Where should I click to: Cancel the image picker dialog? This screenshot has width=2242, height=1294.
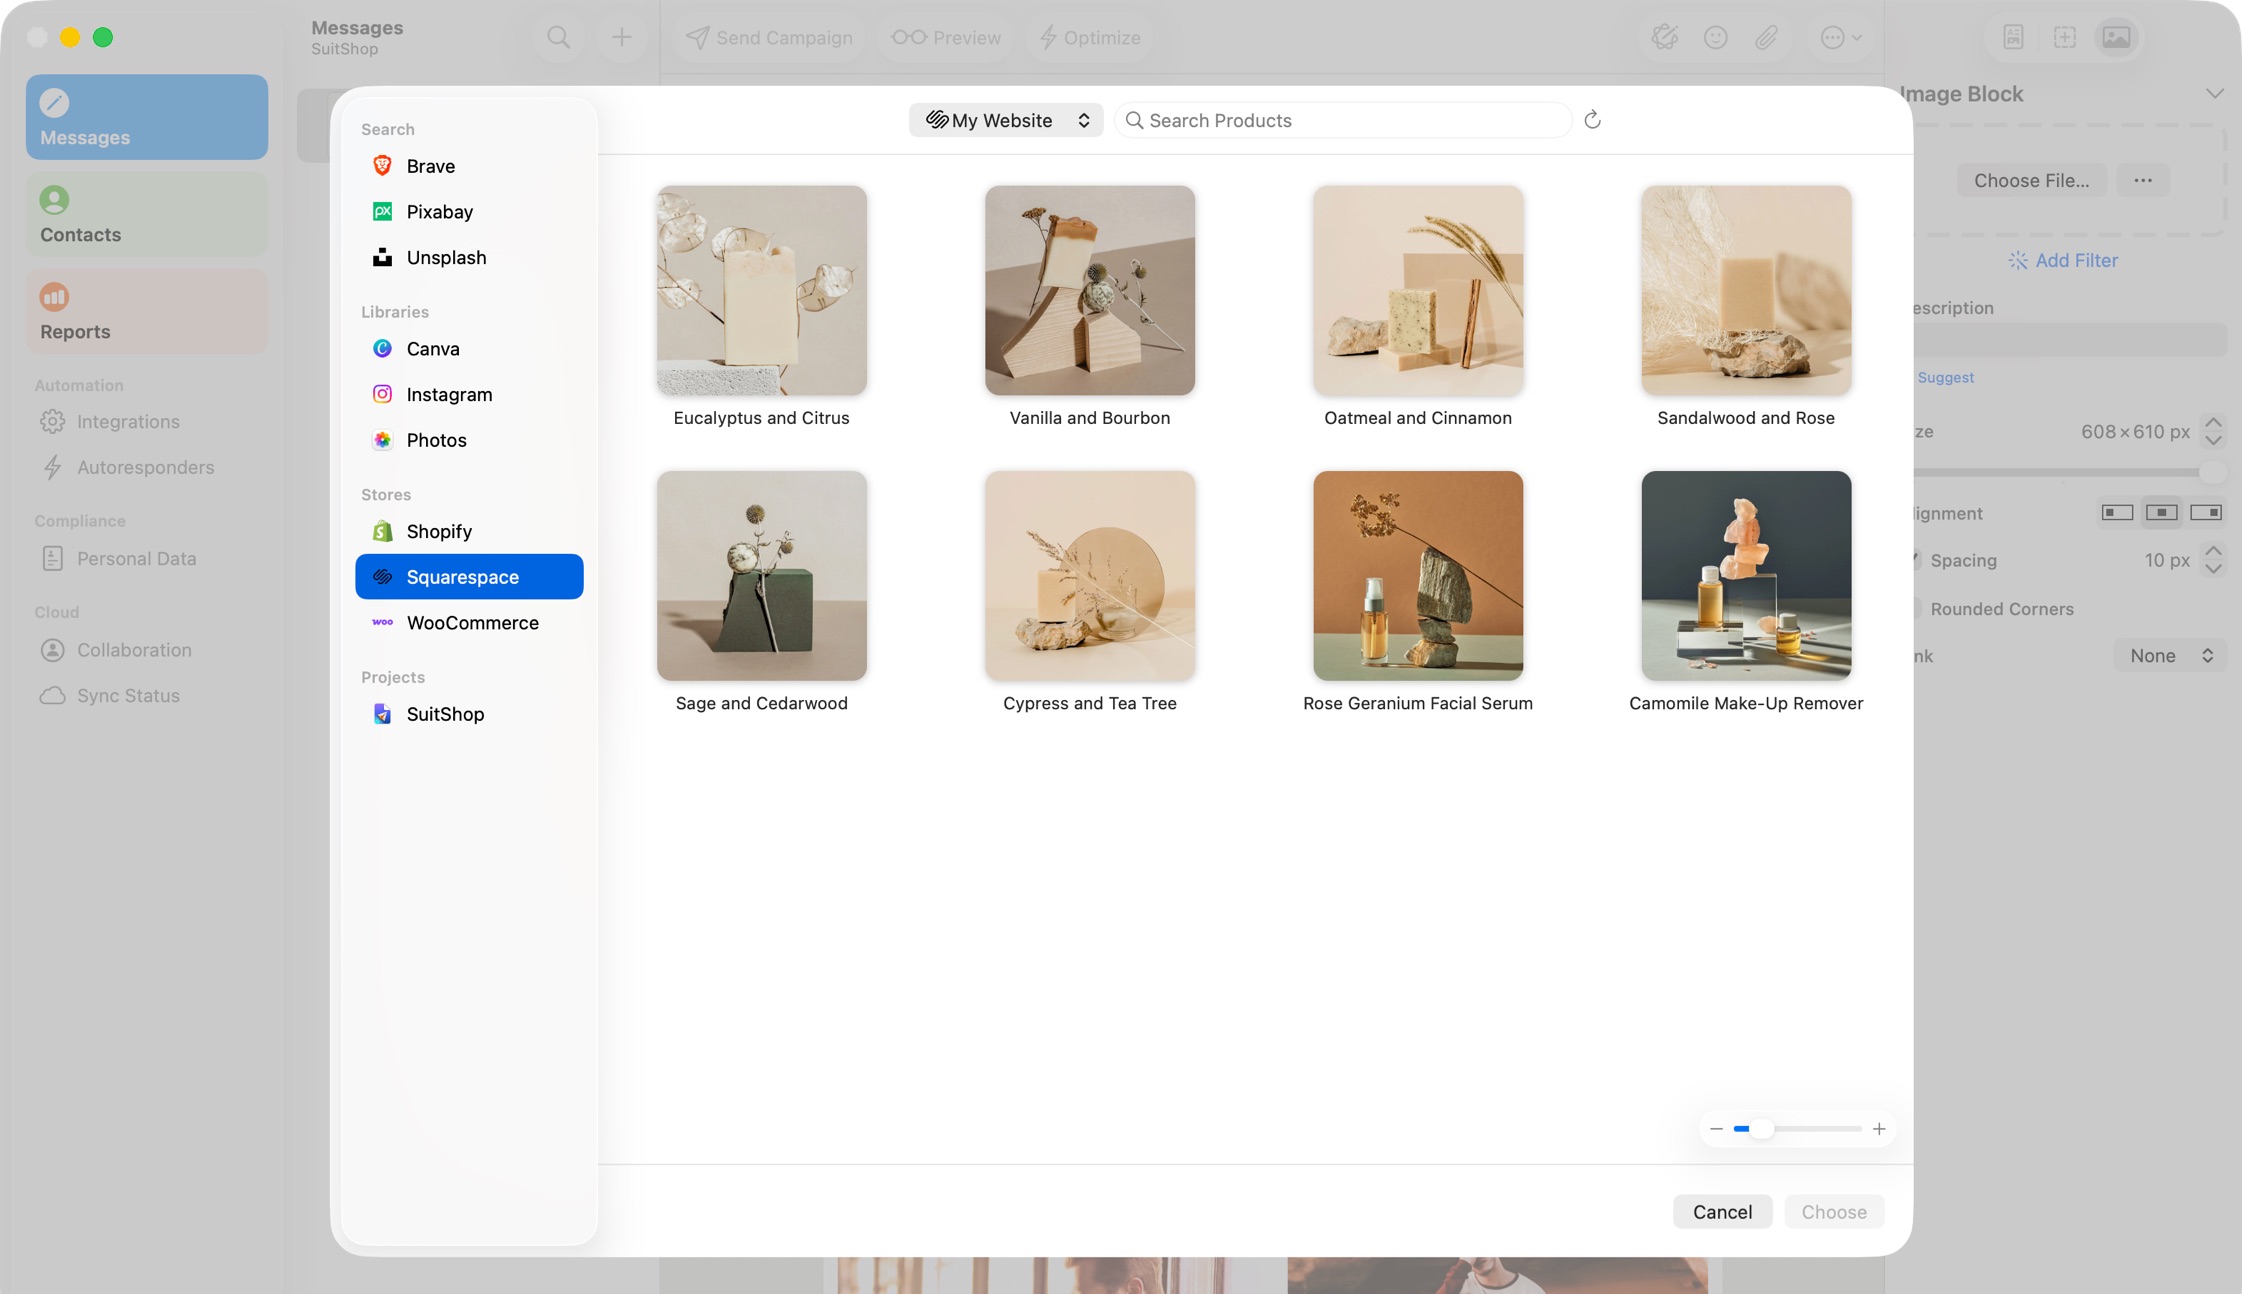tap(1722, 1211)
